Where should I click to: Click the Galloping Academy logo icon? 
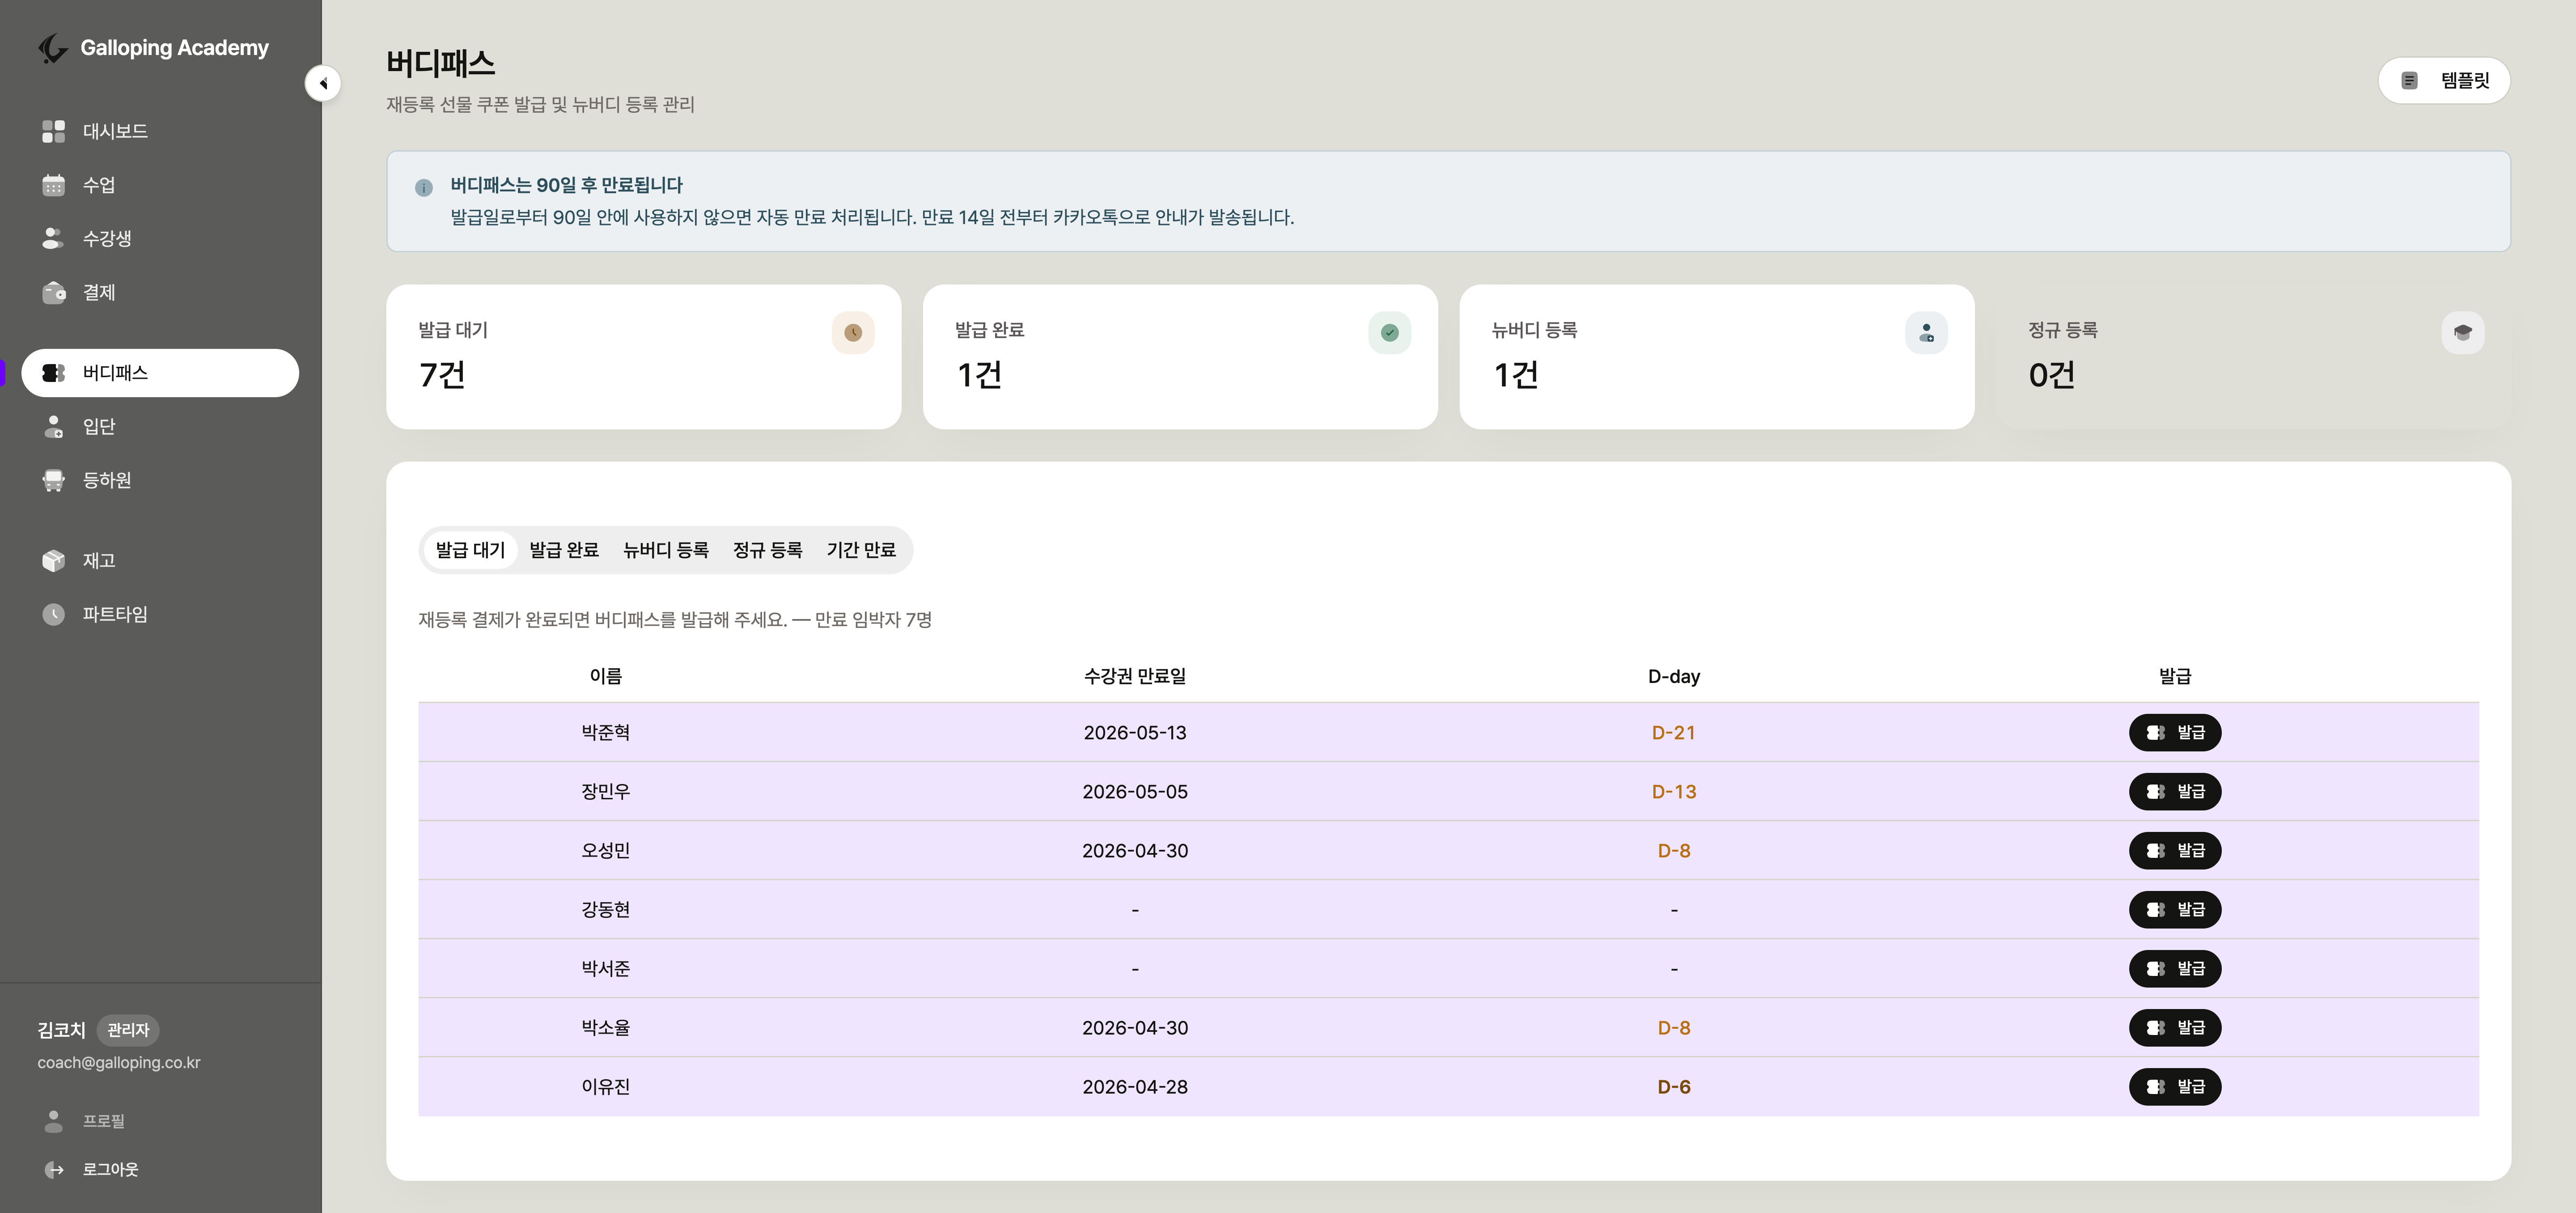[53, 48]
